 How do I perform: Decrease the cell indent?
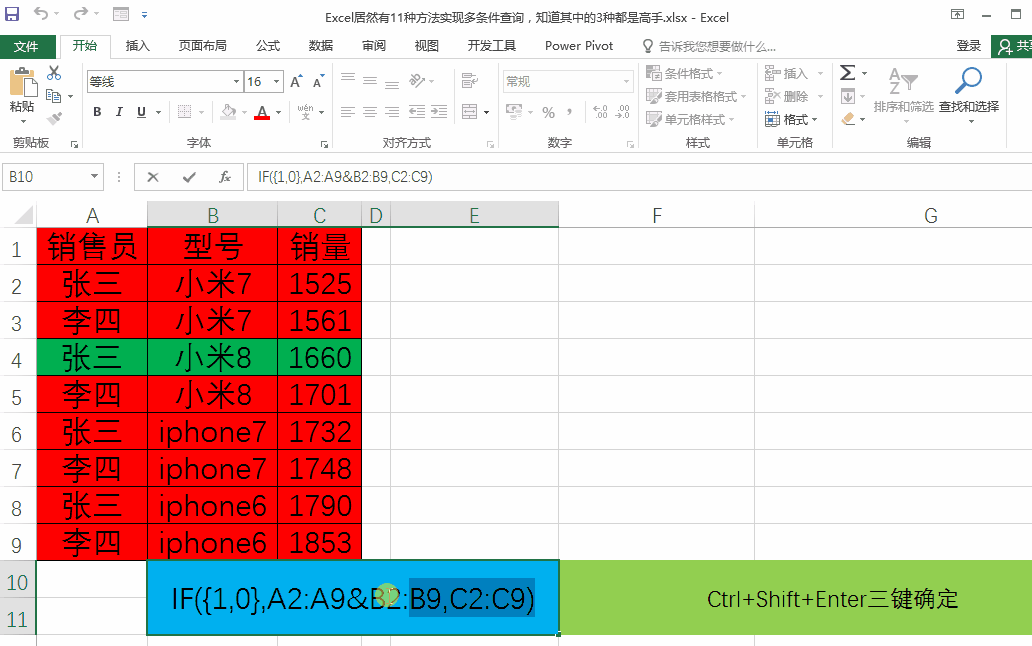coord(417,112)
